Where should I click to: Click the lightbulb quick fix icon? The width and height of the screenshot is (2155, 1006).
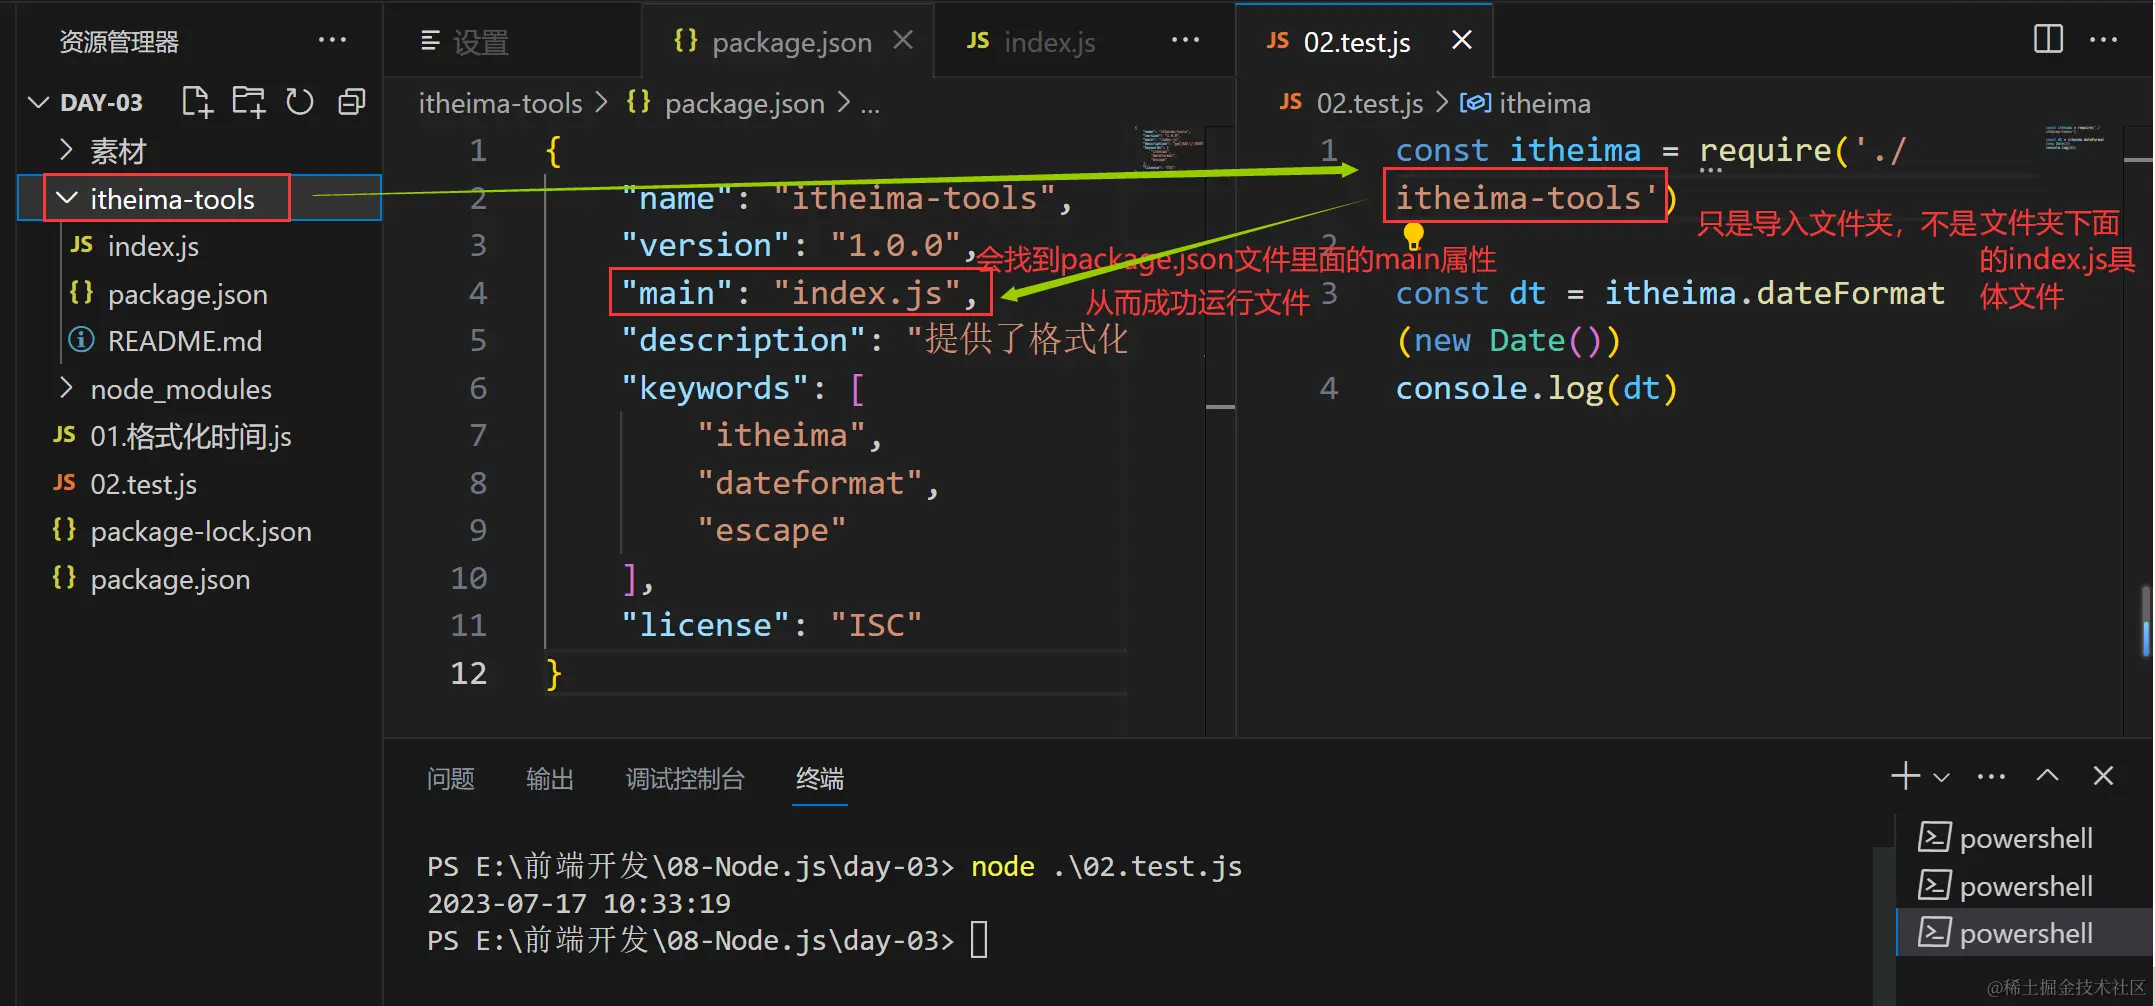(1413, 236)
